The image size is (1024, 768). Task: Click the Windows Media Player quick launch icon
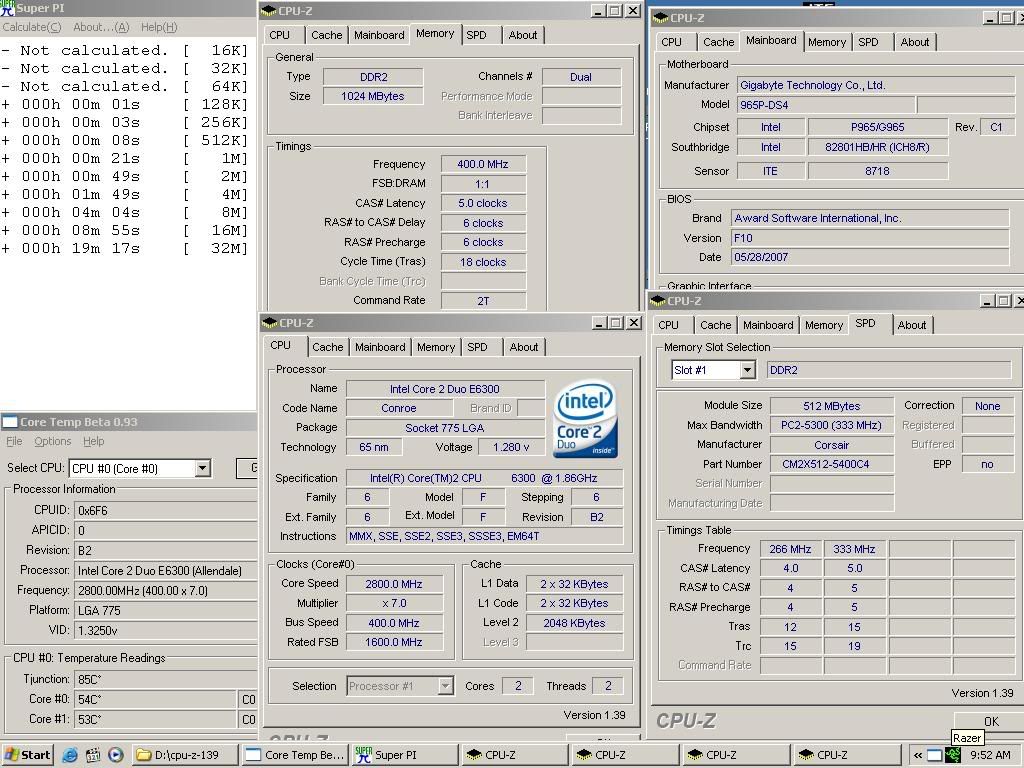click(116, 755)
